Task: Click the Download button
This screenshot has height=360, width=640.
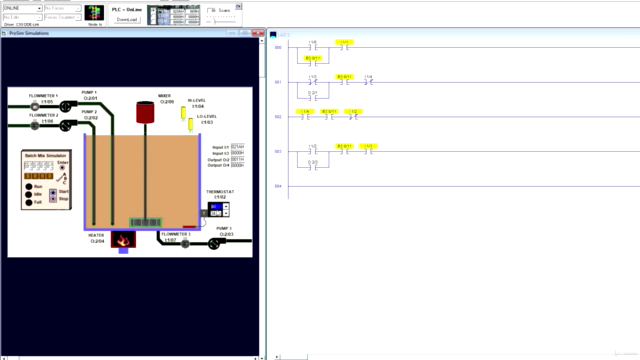Action: (x=127, y=20)
